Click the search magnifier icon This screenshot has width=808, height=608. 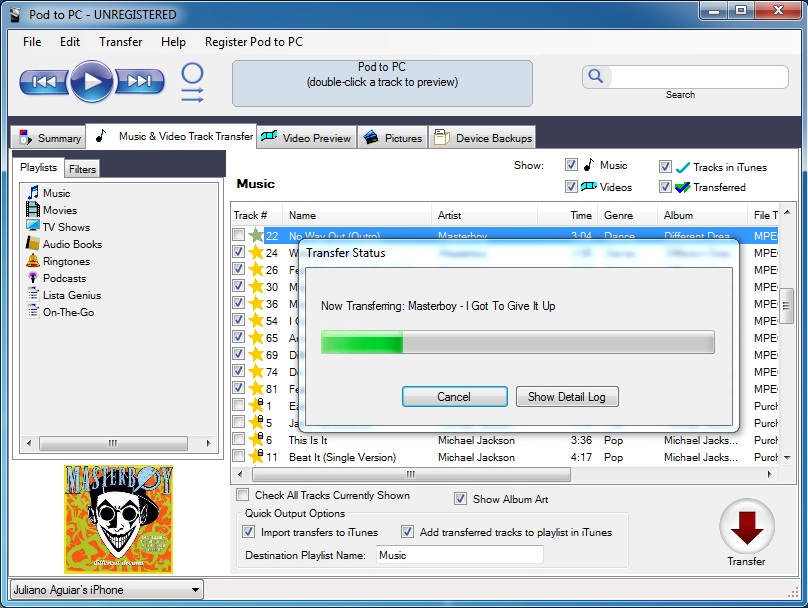click(x=596, y=76)
